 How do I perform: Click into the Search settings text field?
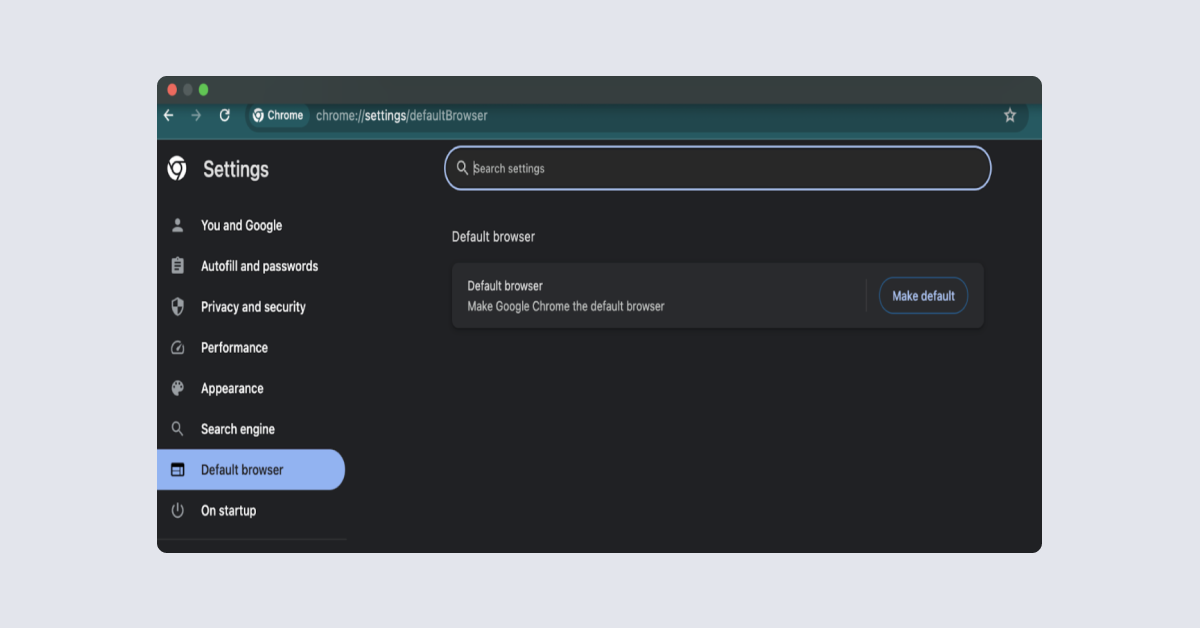(720, 168)
